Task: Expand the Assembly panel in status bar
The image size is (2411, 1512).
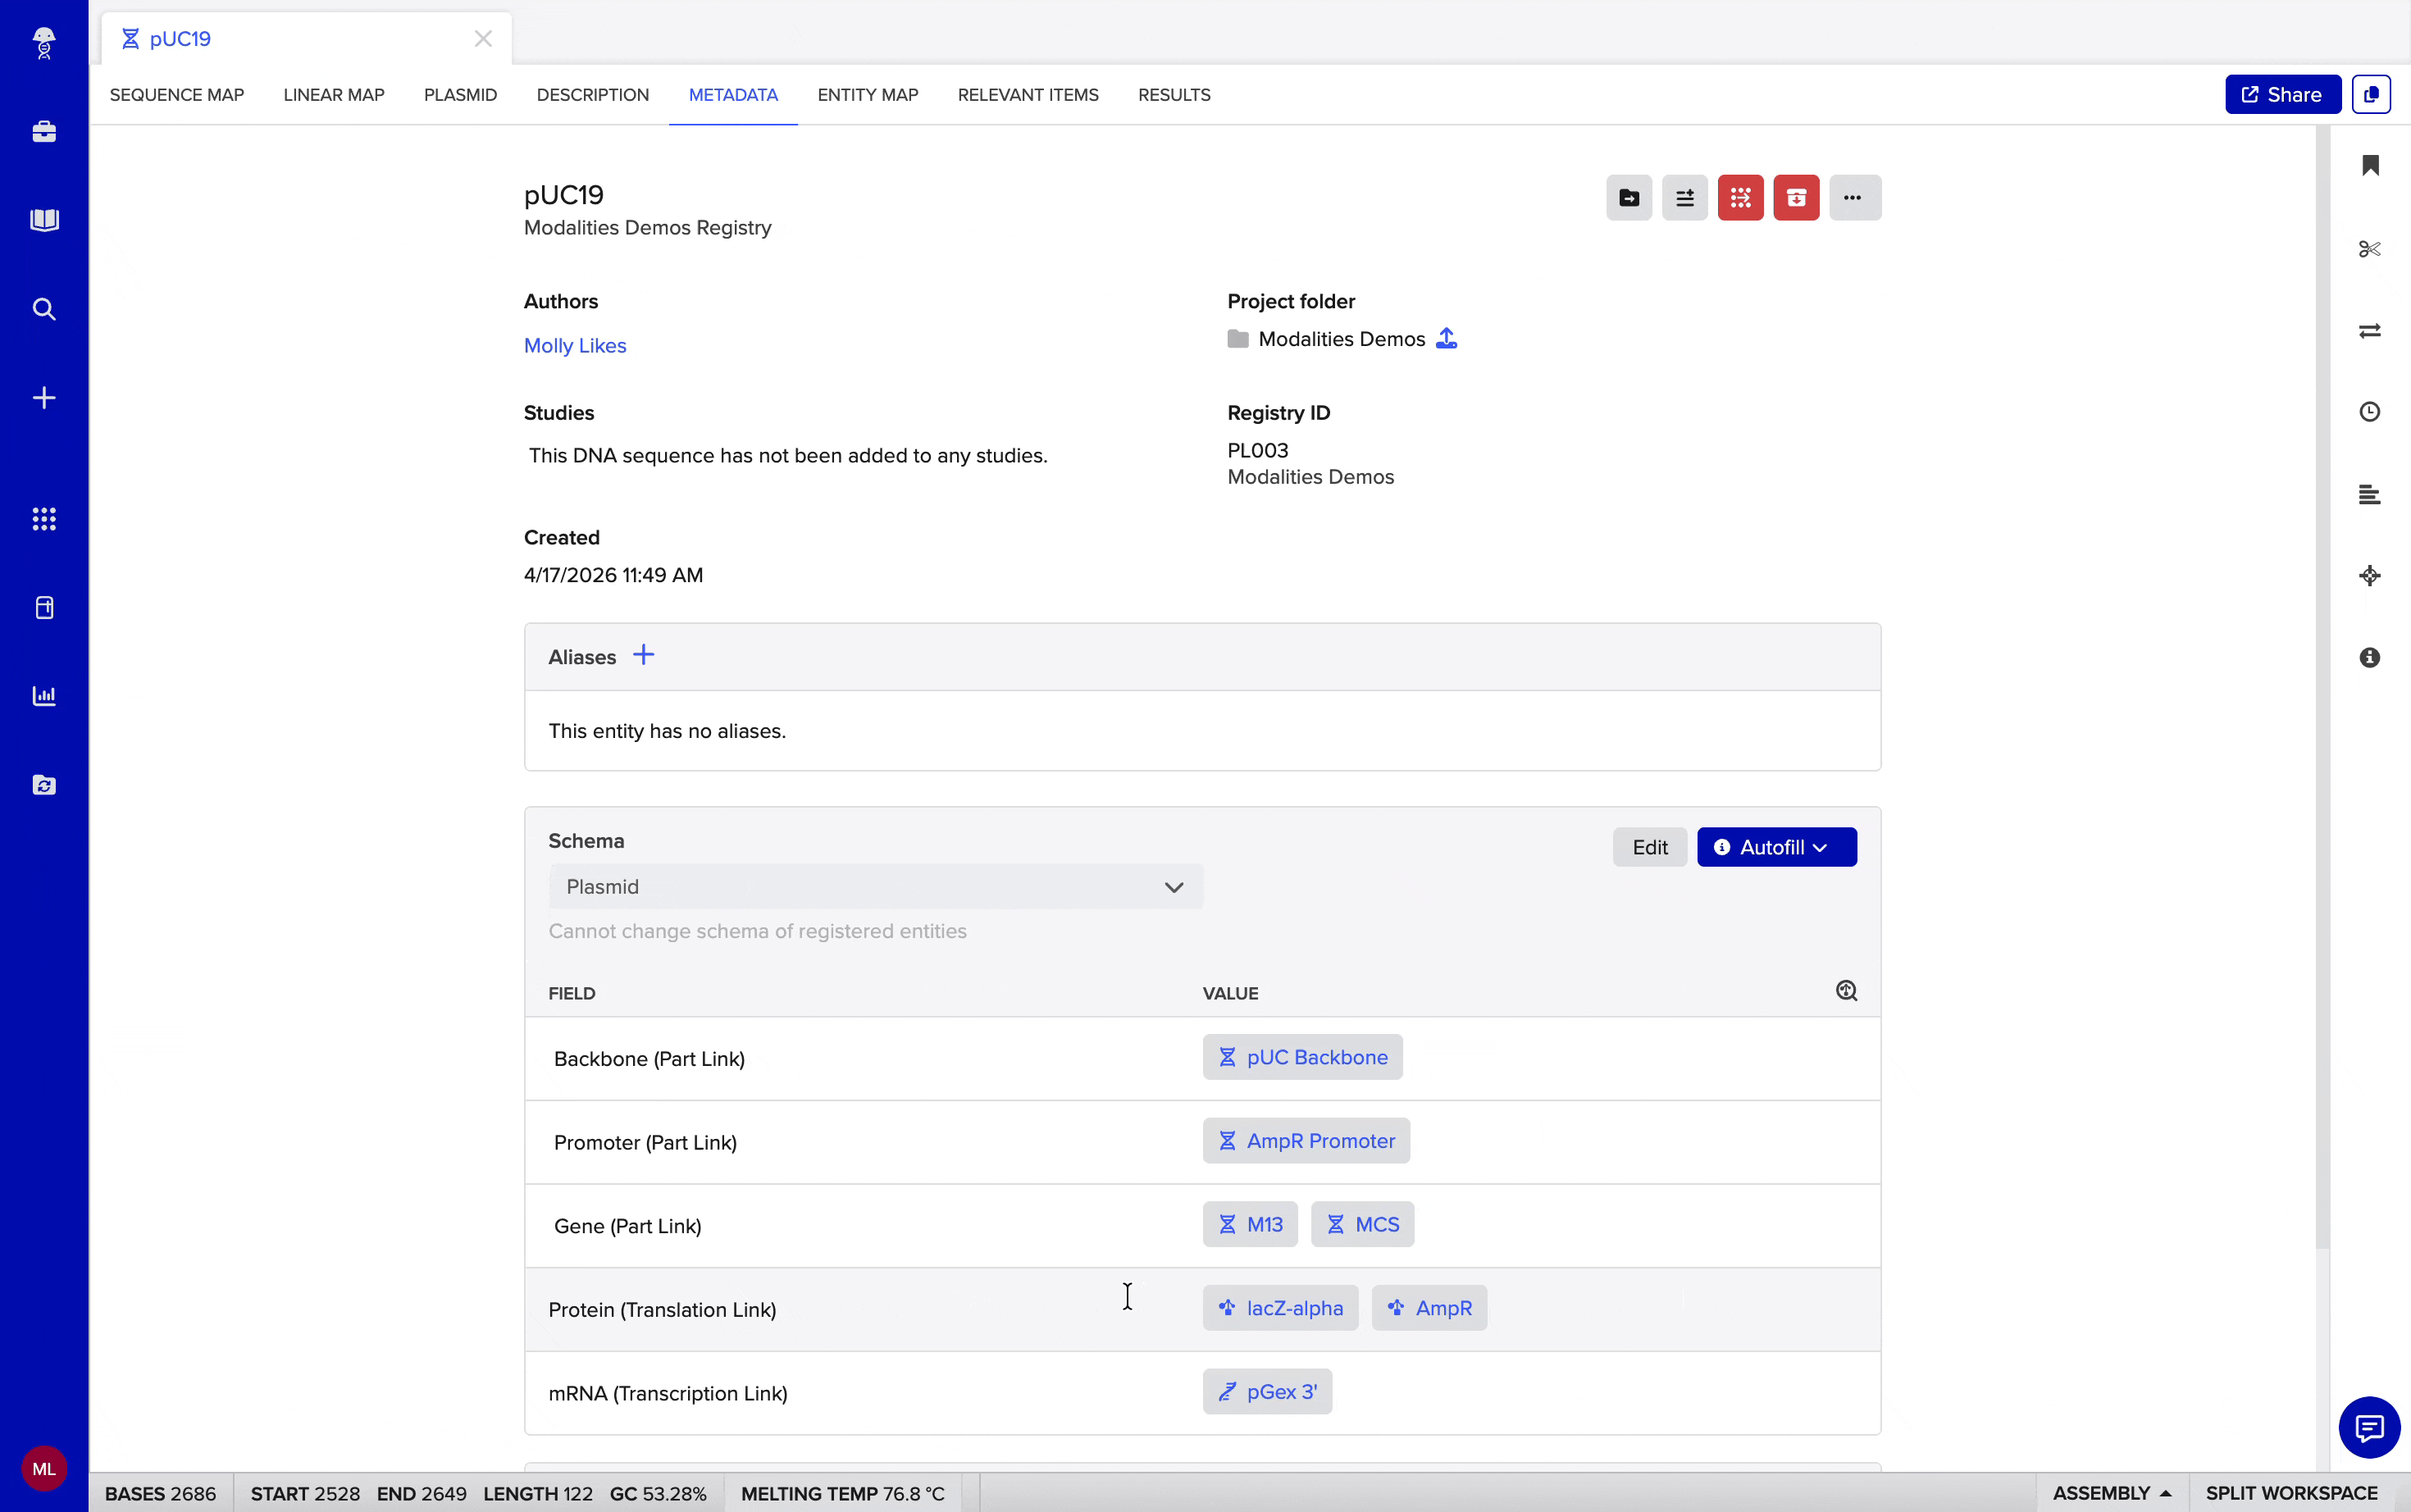Action: tap(2111, 1492)
